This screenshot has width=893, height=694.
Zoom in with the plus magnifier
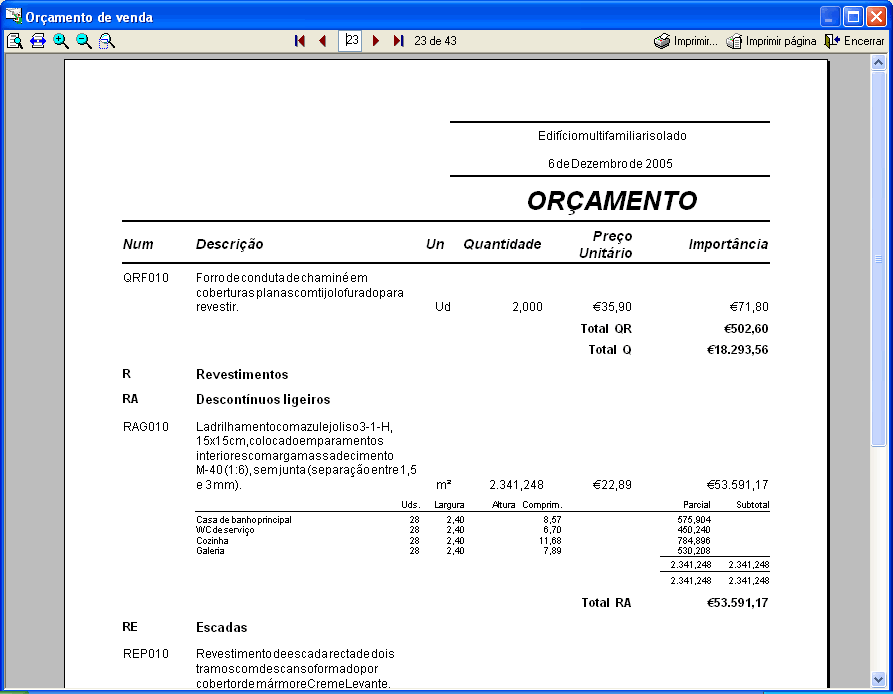[x=61, y=41]
